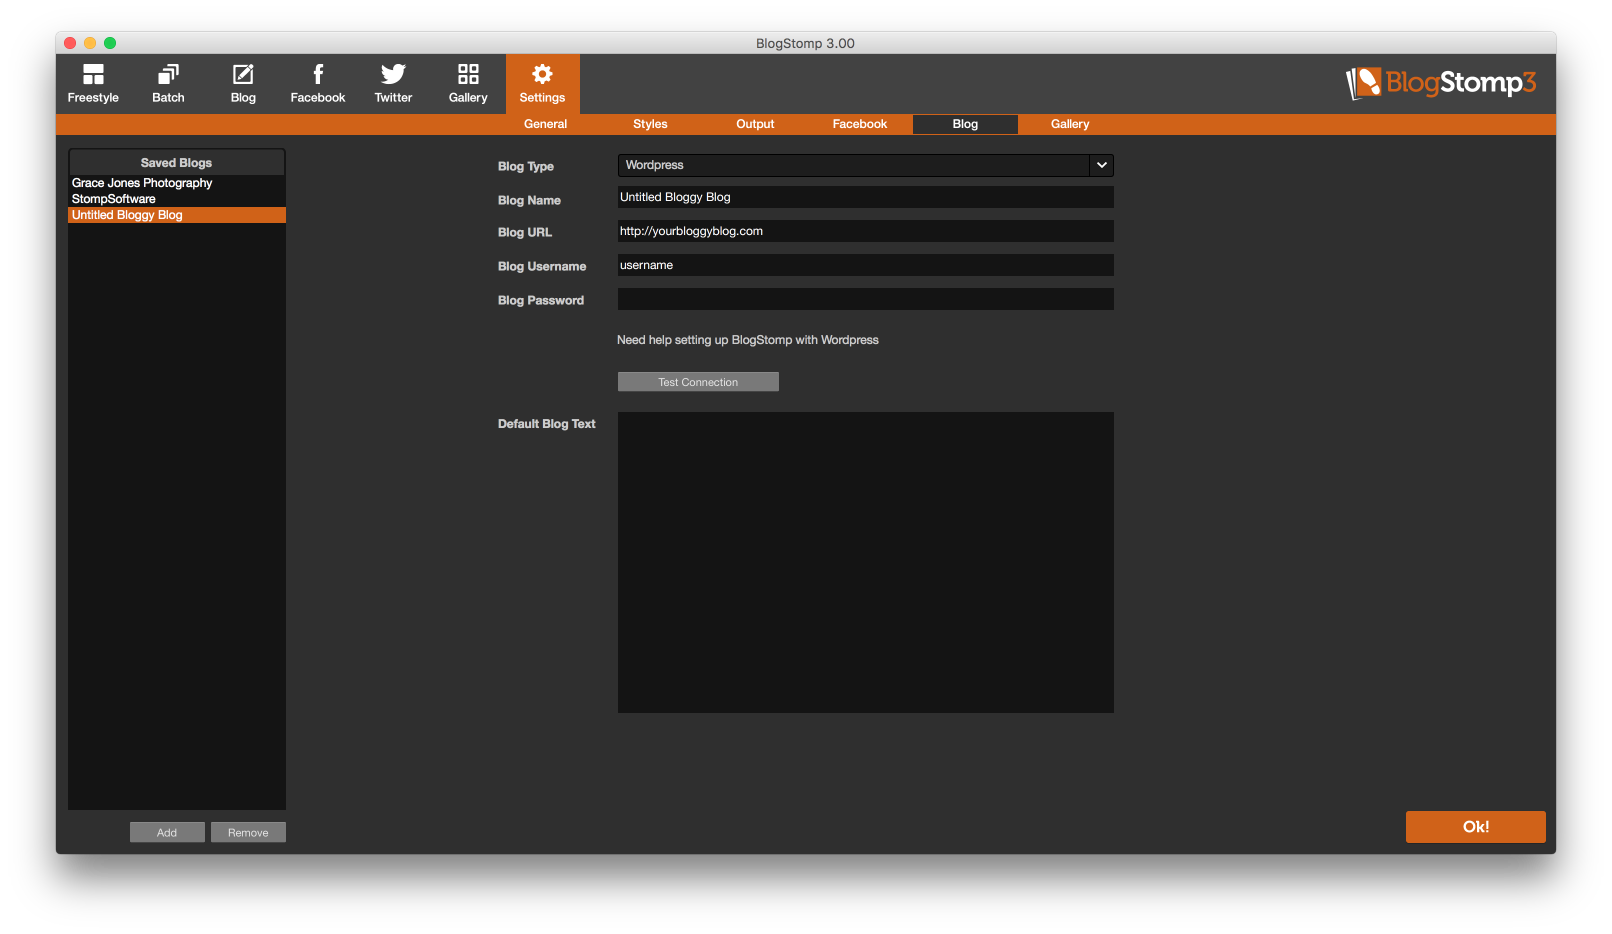1612x934 pixels.
Task: Click the Blog Name input field
Action: (x=866, y=197)
